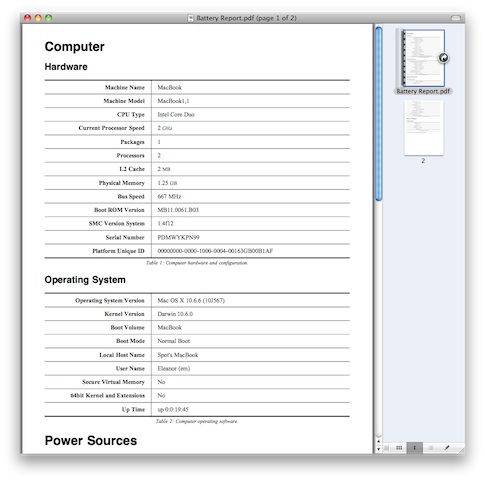This screenshot has height=481, width=485.
Task: Click the Machine Model value MacBook1,1
Action: (x=173, y=101)
